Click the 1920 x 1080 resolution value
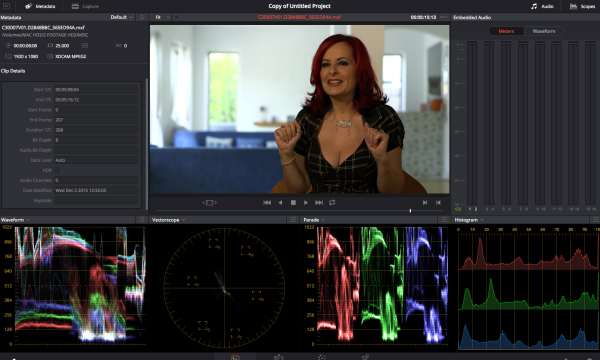Screen dimensions: 600x360 coord(26,56)
